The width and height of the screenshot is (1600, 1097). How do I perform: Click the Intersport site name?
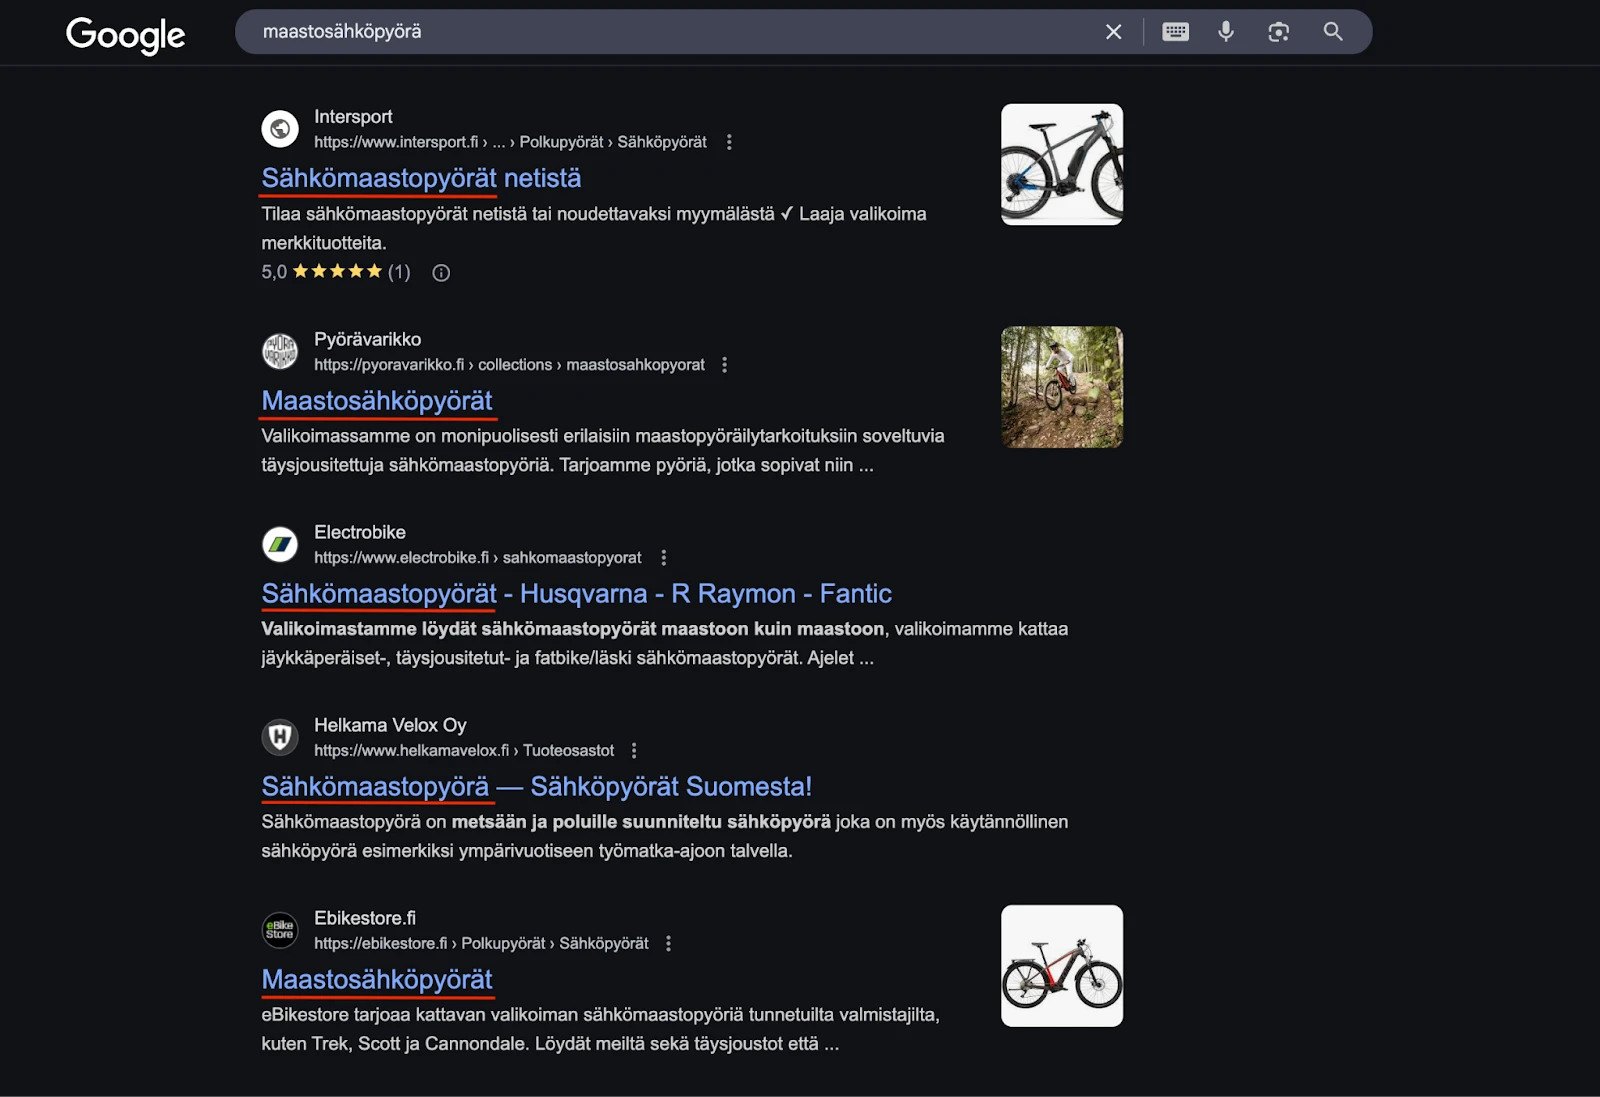pyautogui.click(x=353, y=117)
